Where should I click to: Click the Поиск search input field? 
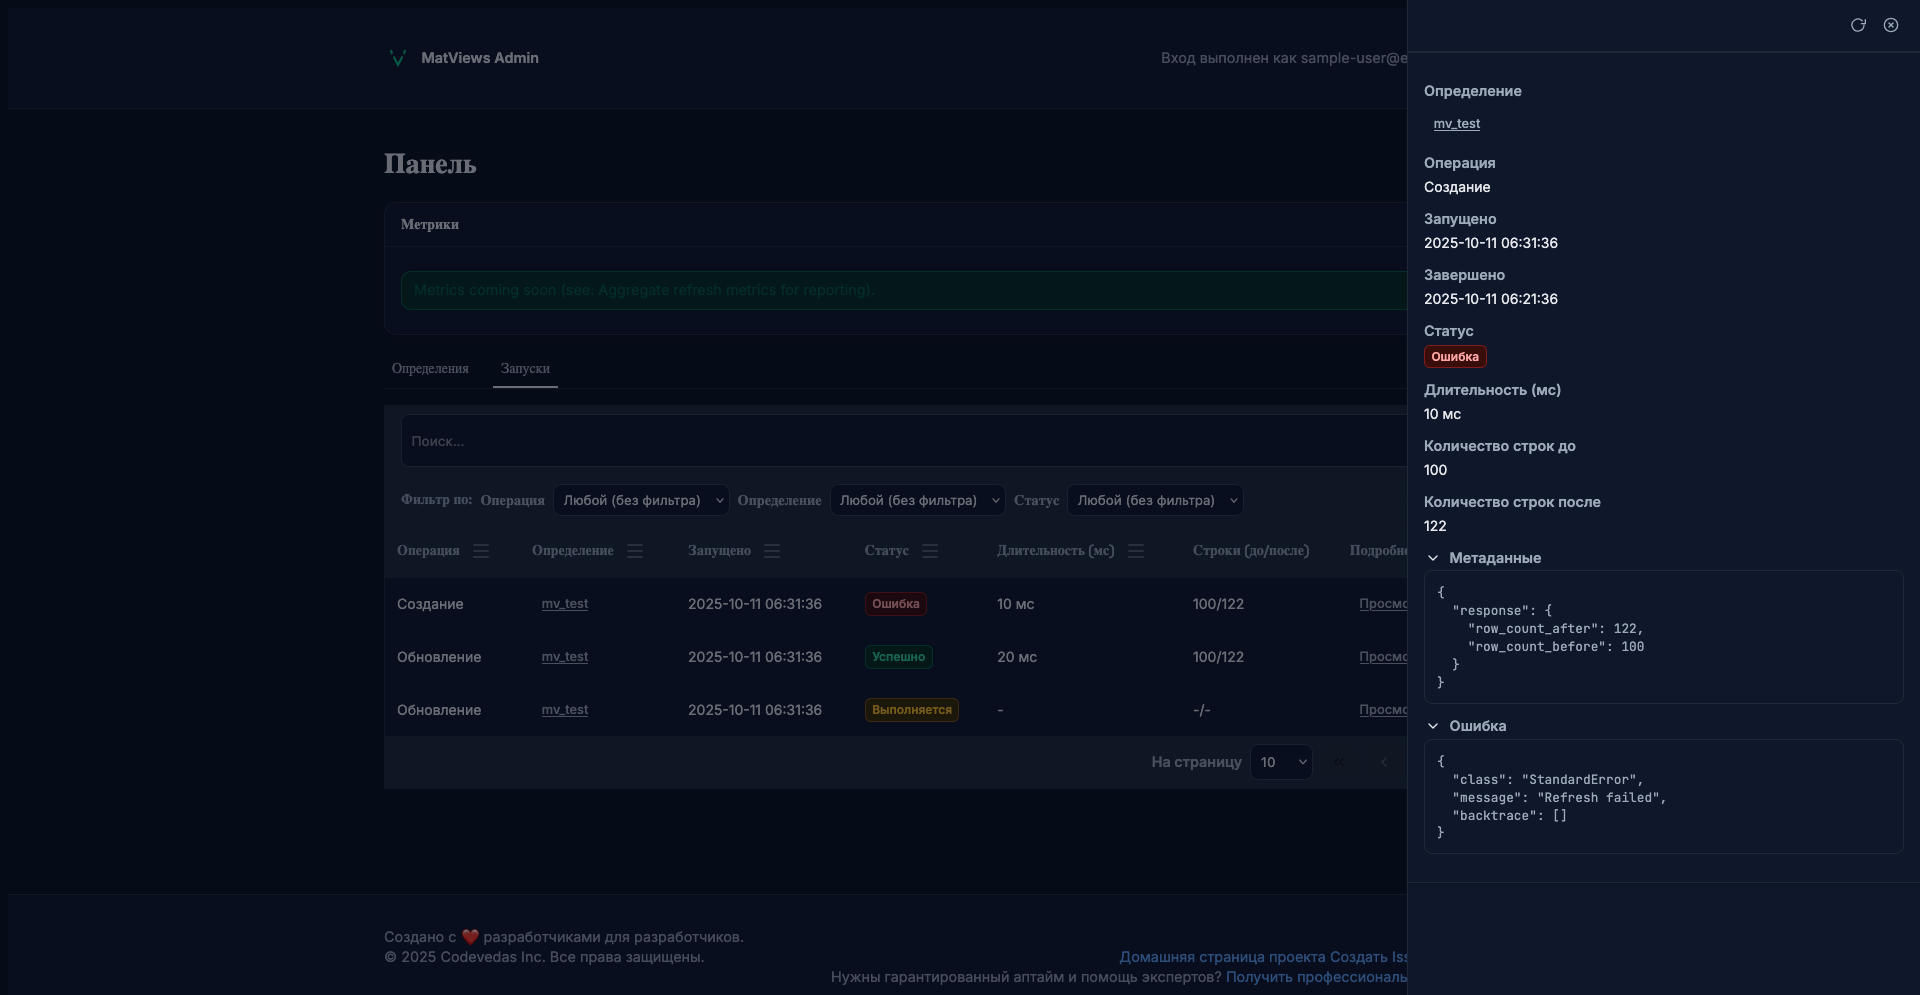tap(900, 441)
